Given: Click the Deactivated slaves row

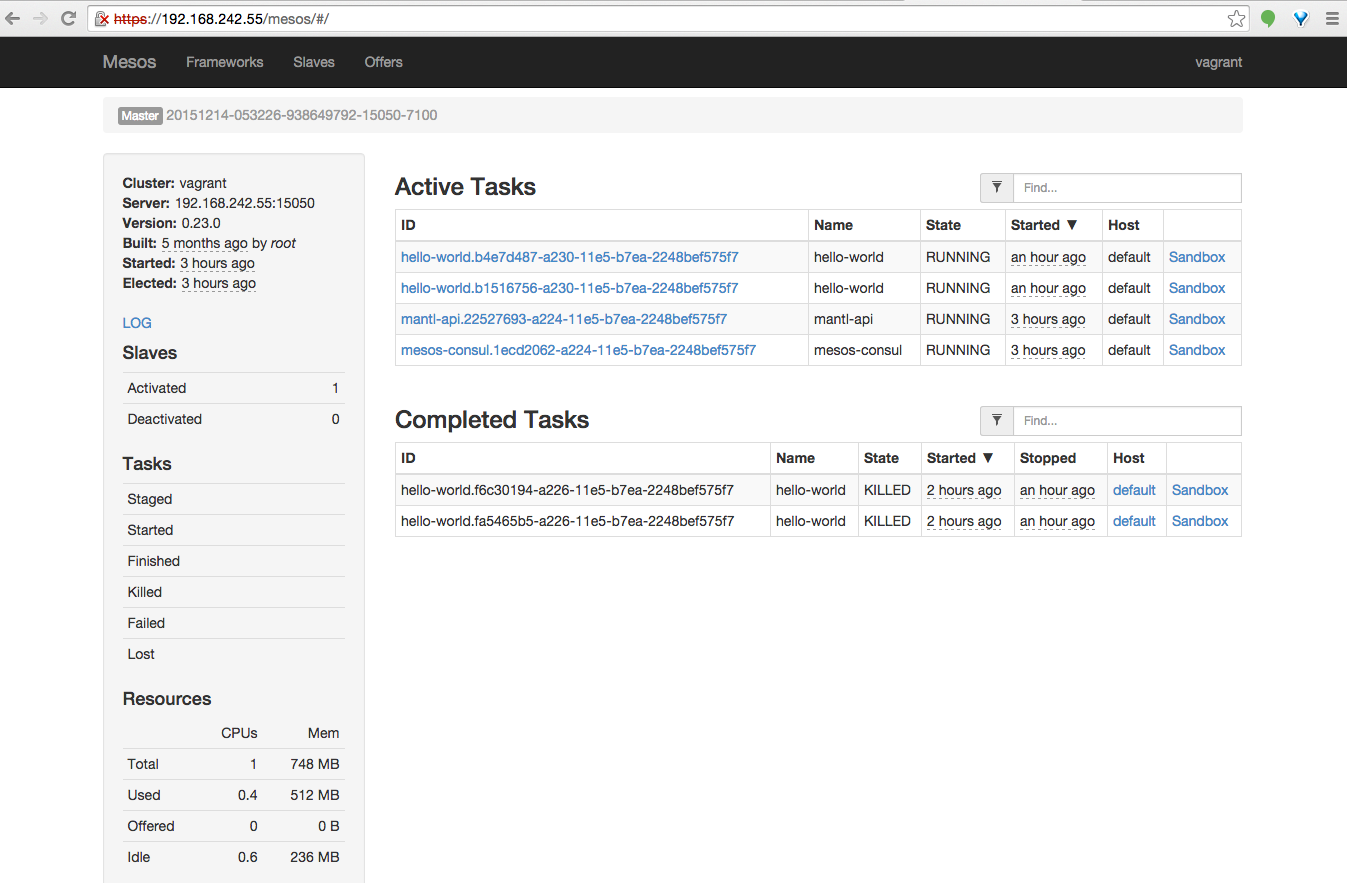Looking at the screenshot, I should [x=234, y=419].
